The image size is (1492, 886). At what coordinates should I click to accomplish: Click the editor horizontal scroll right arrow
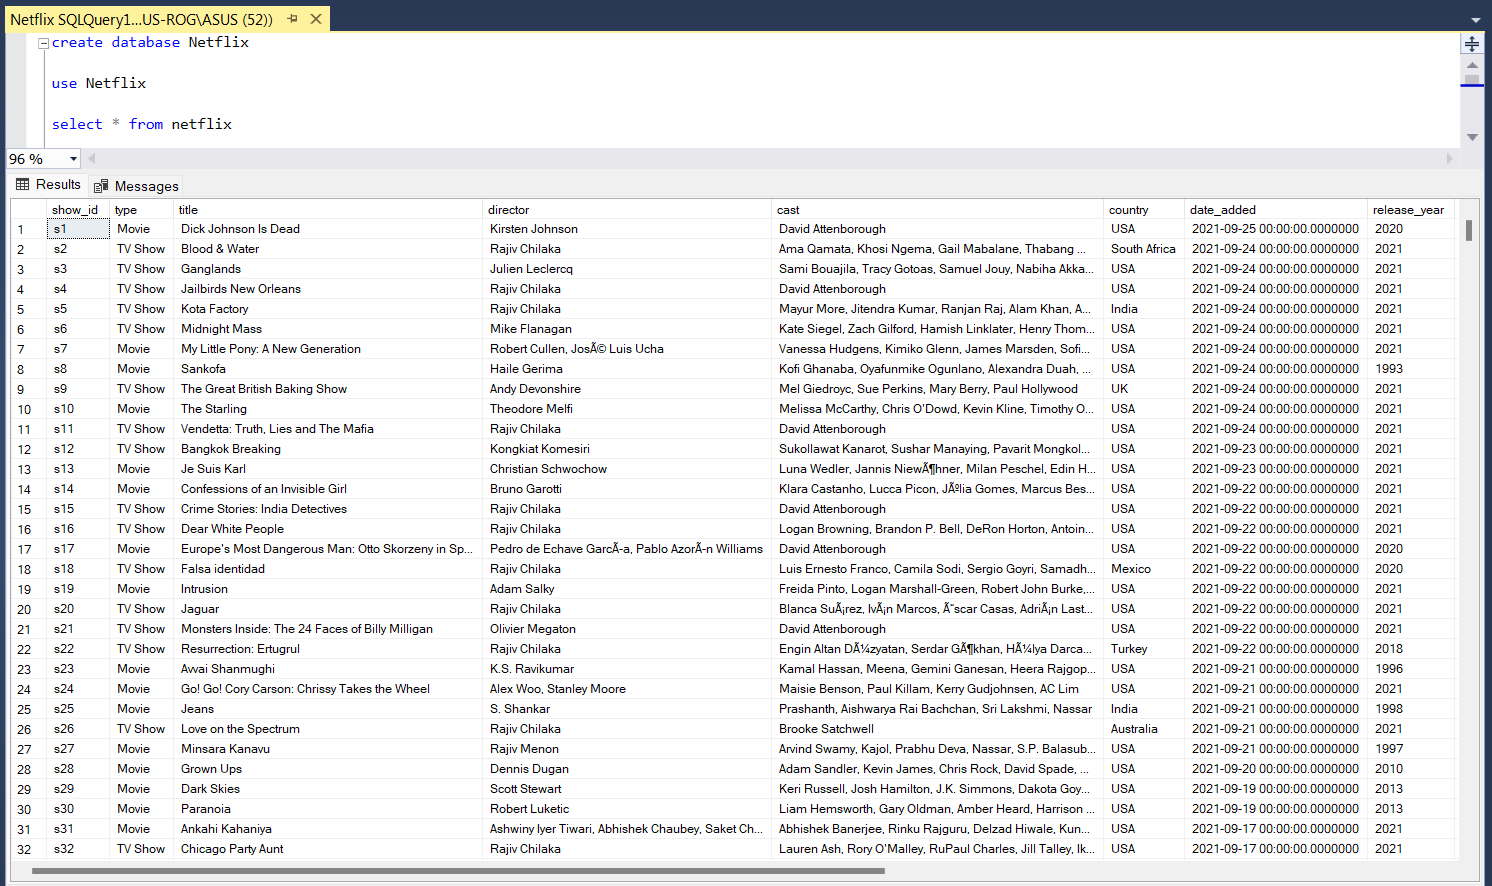pyautogui.click(x=1450, y=158)
